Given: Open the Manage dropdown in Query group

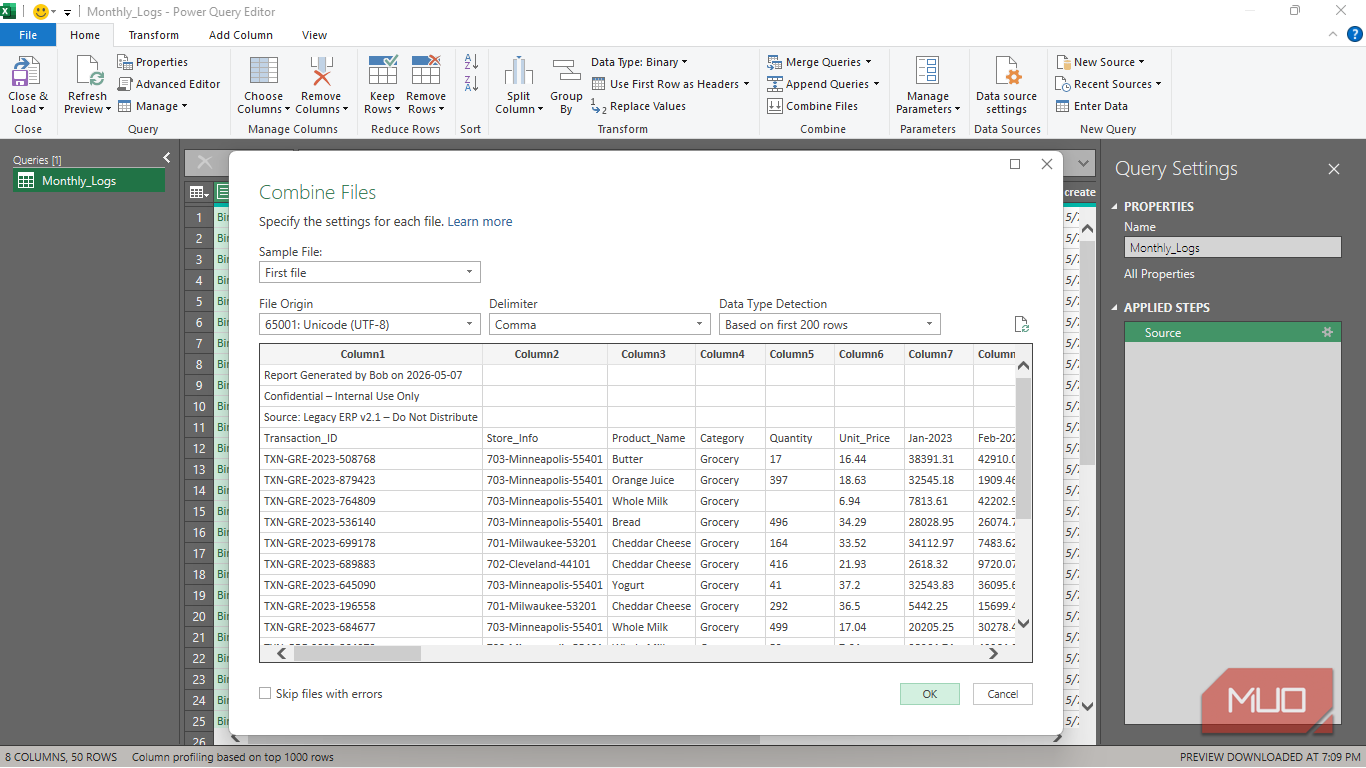Looking at the screenshot, I should click(x=153, y=106).
